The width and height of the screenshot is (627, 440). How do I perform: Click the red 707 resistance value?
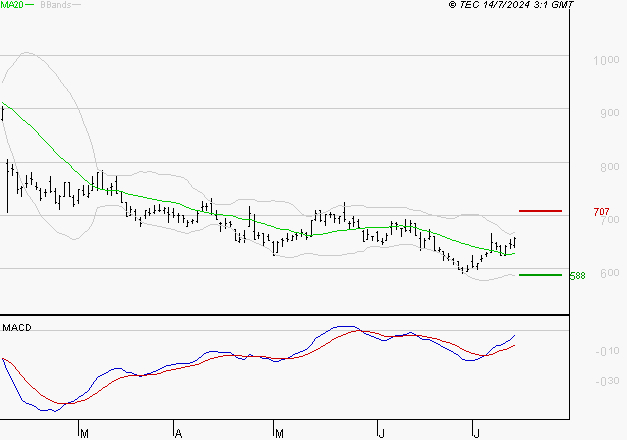click(x=601, y=212)
